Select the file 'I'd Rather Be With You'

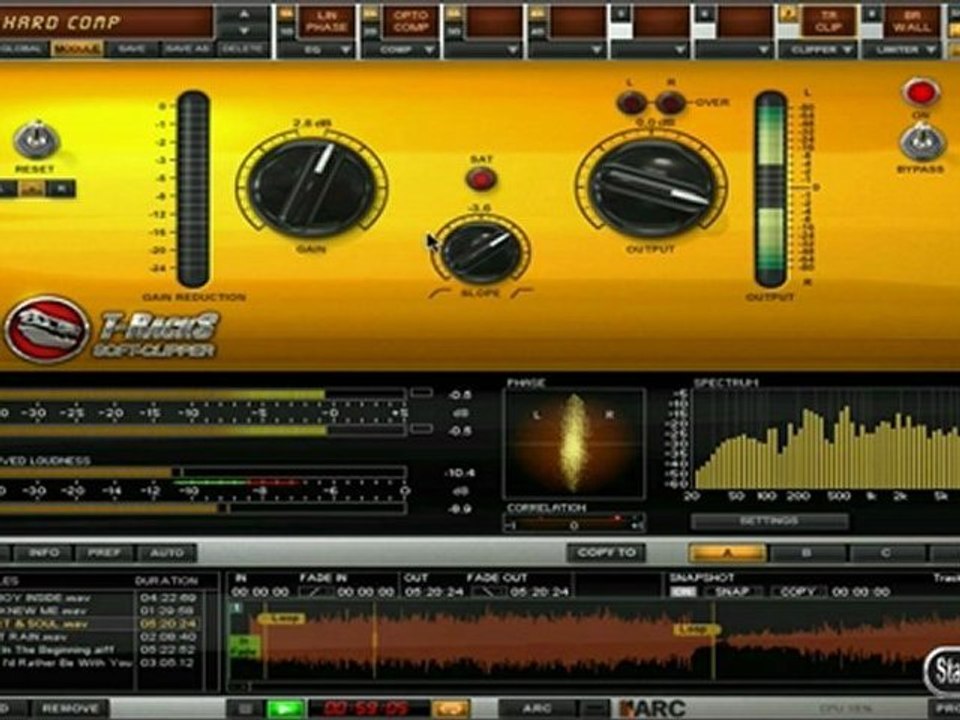click(100, 663)
